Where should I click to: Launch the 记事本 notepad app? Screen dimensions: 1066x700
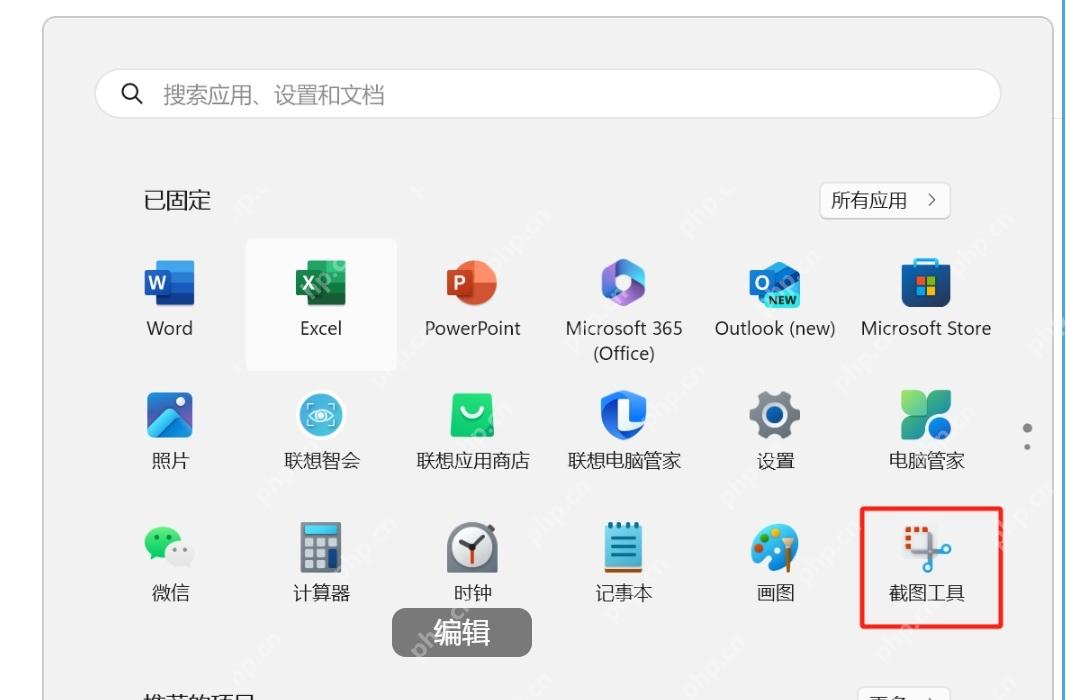(623, 547)
